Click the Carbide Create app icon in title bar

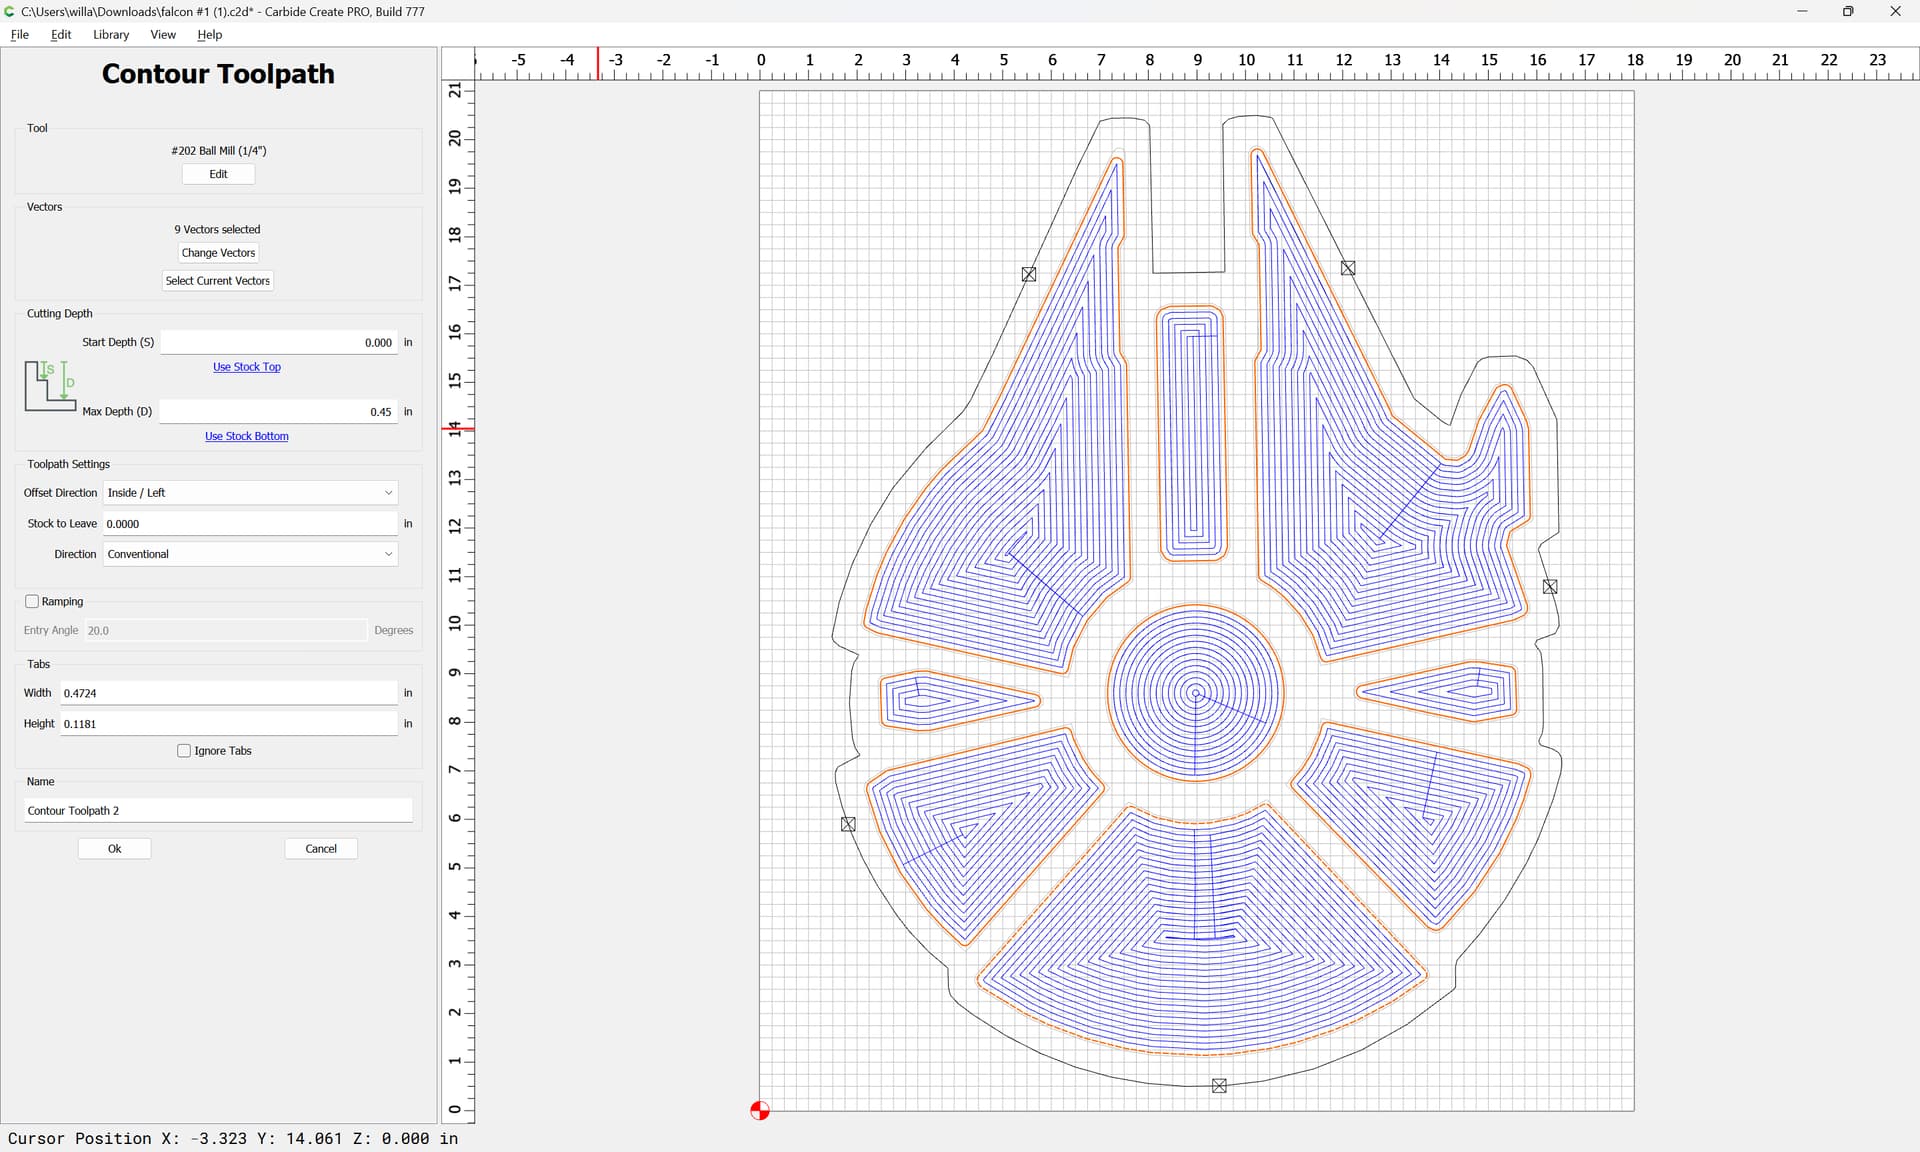click(x=10, y=11)
